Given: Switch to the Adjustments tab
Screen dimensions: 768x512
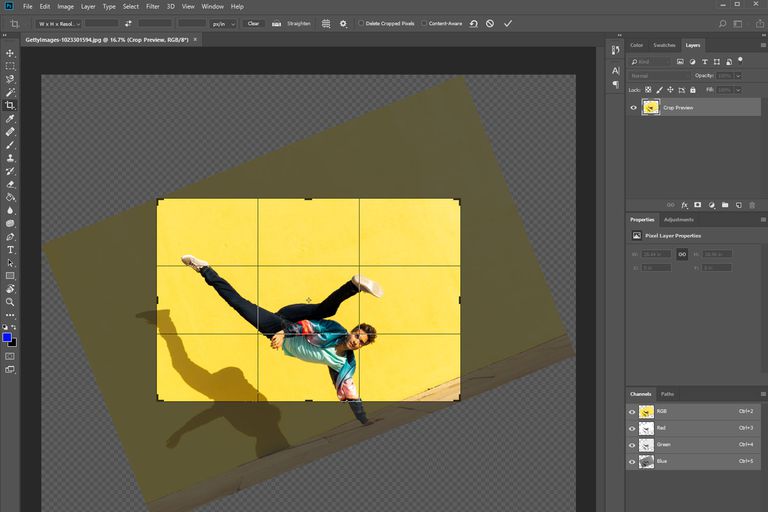Looking at the screenshot, I should coord(679,219).
